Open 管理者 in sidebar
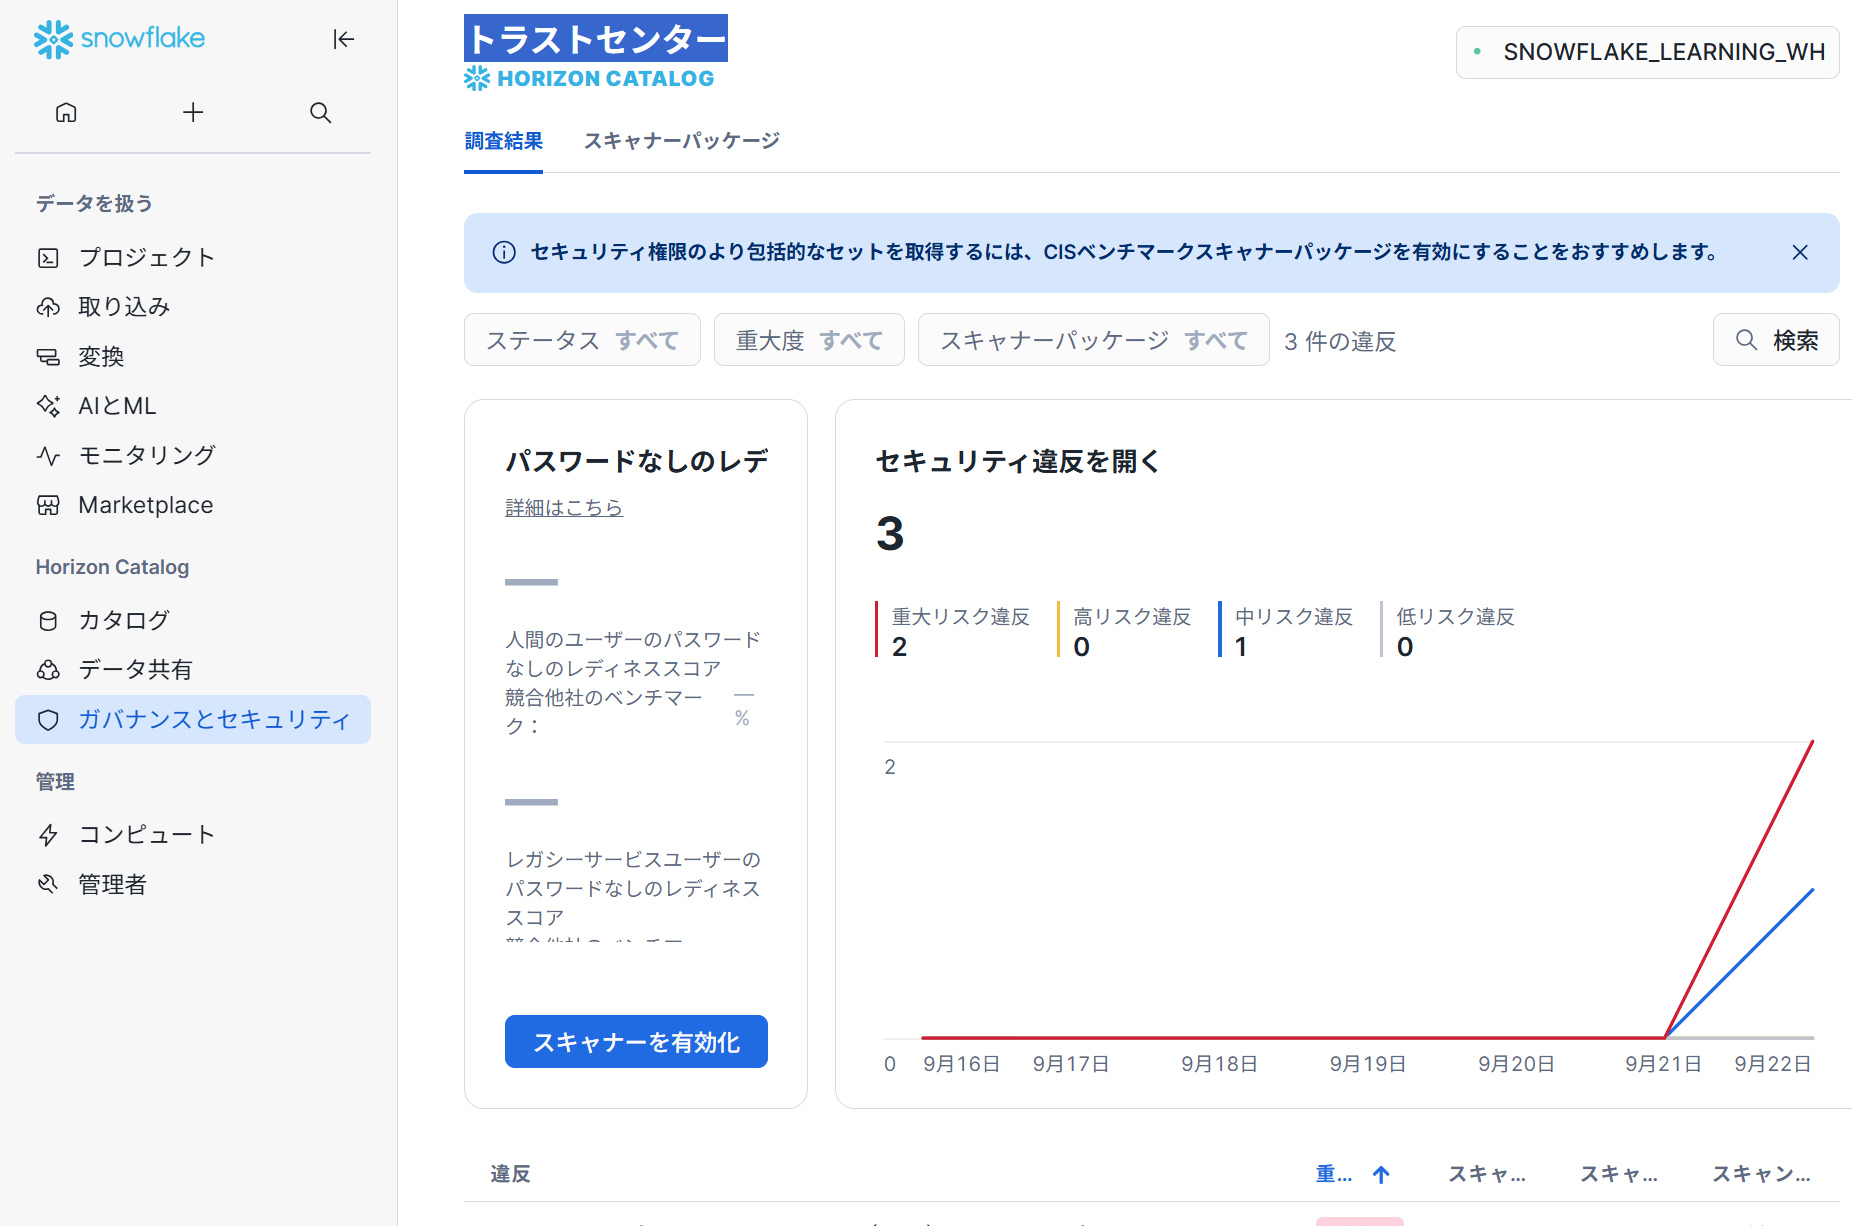1852x1226 pixels. [x=193, y=885]
